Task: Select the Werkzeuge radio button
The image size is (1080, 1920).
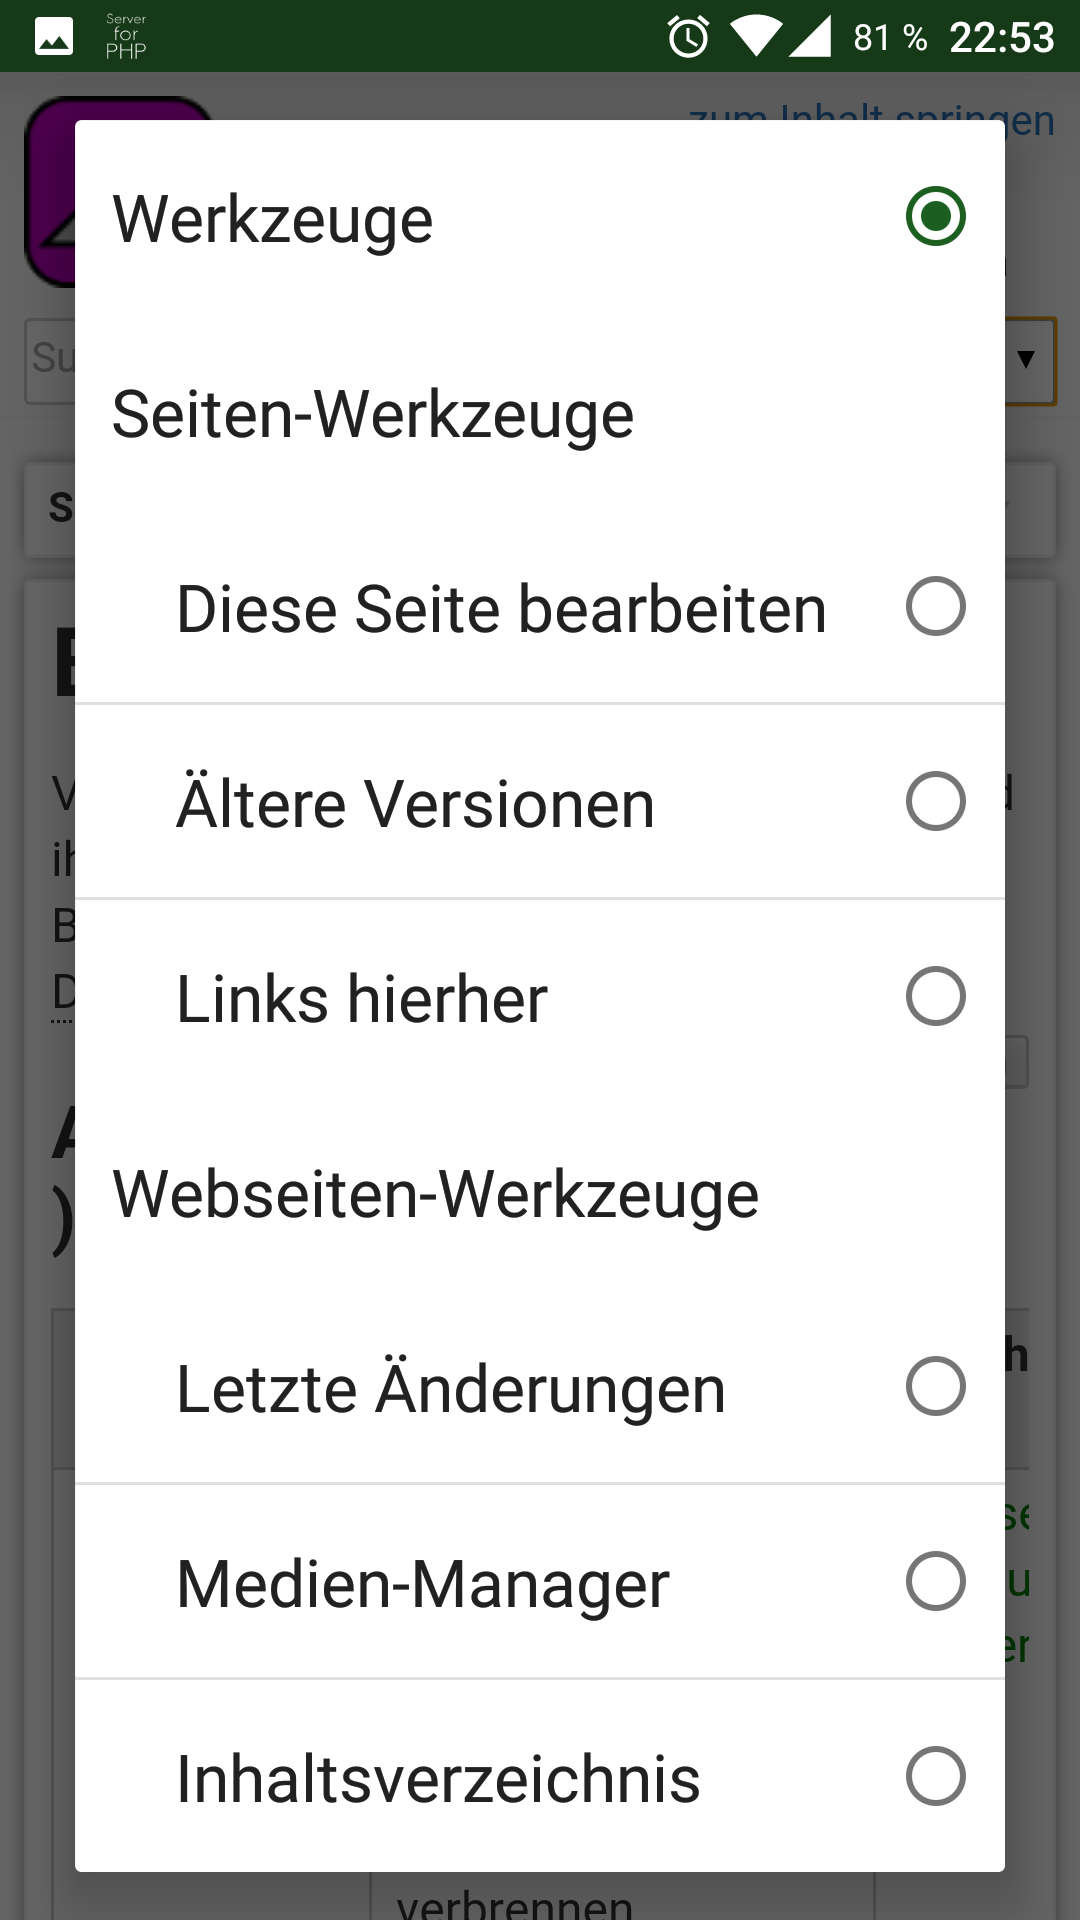Action: pos(935,216)
